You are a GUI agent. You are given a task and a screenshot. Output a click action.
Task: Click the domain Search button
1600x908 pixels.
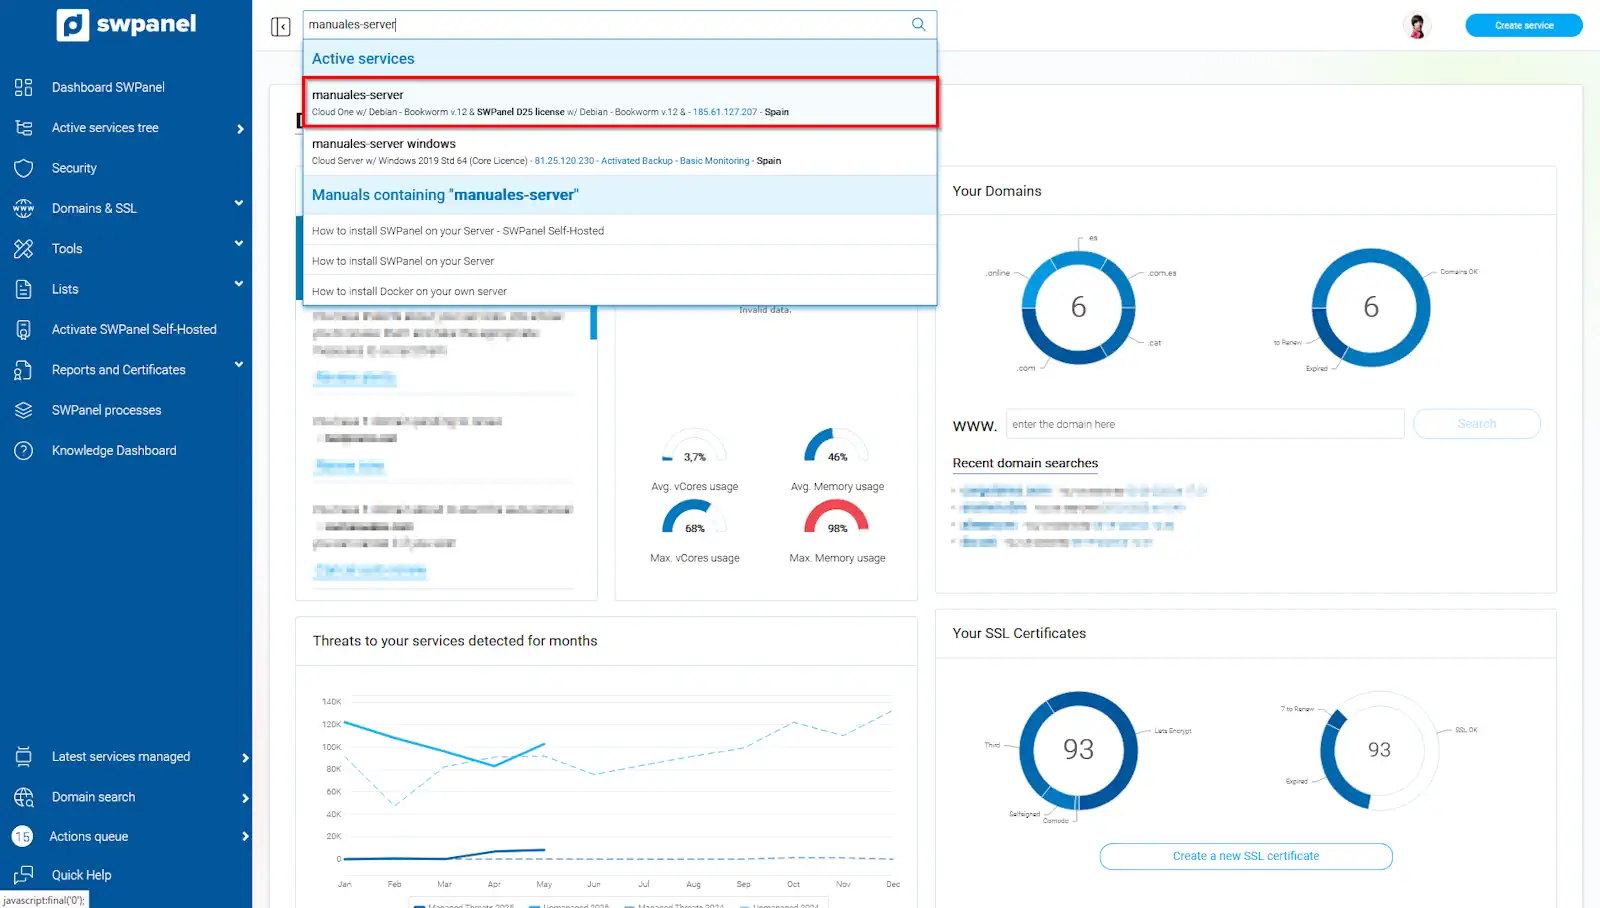[x=1477, y=424]
